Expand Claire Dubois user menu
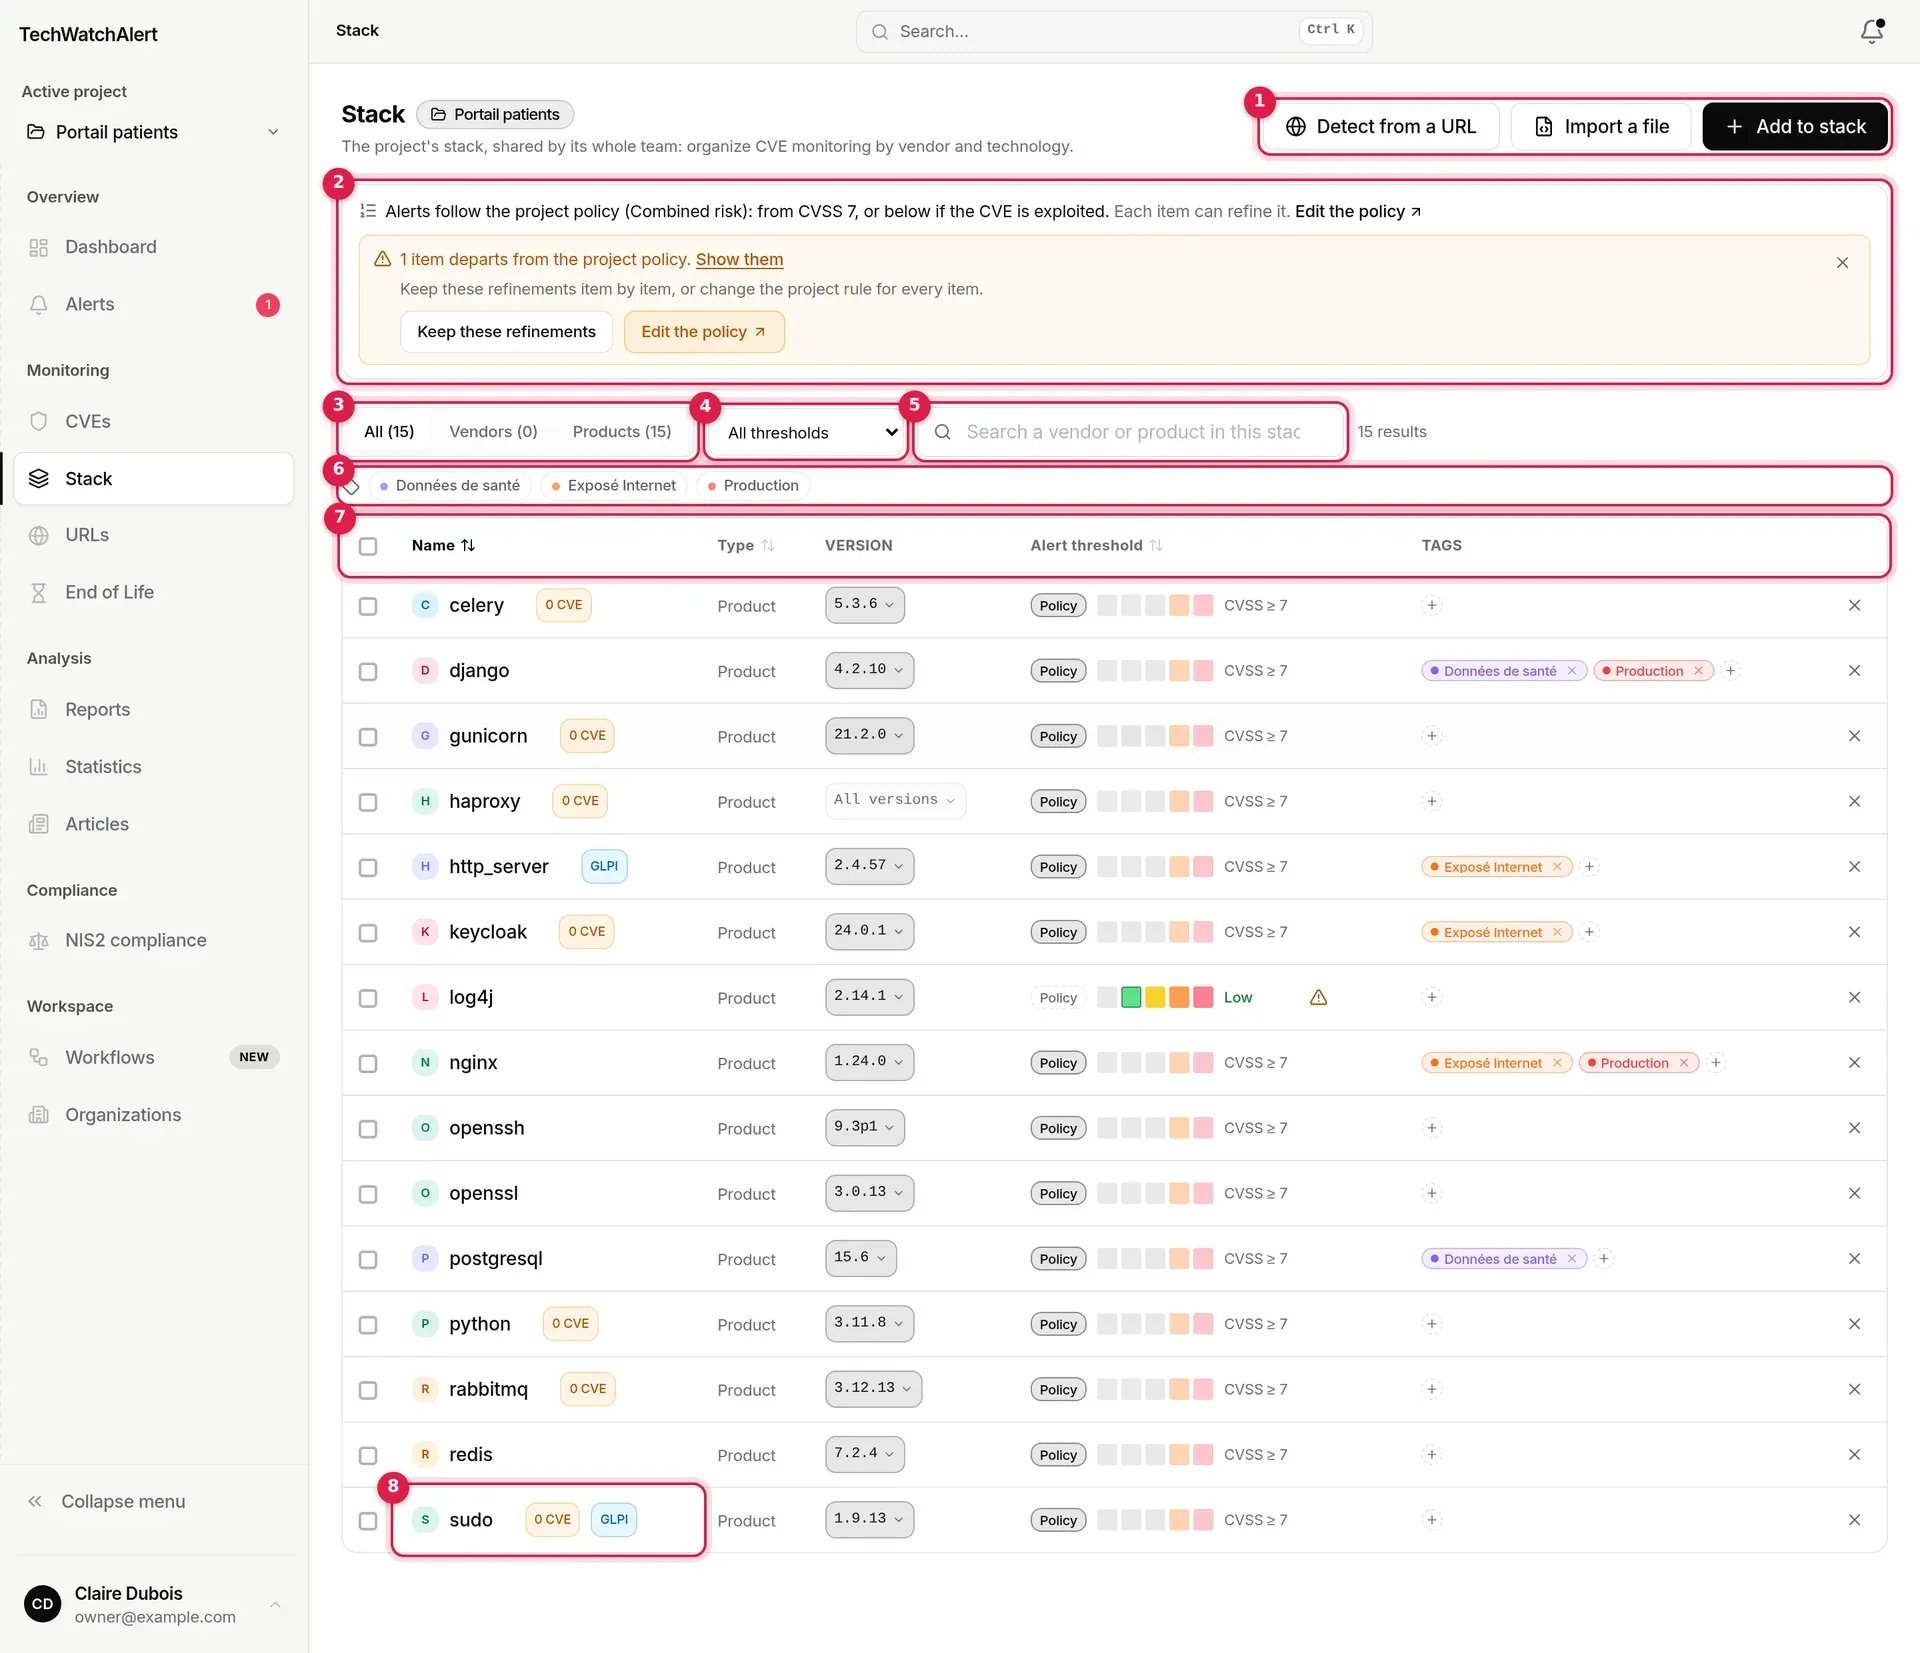1920x1653 pixels. click(154, 1604)
